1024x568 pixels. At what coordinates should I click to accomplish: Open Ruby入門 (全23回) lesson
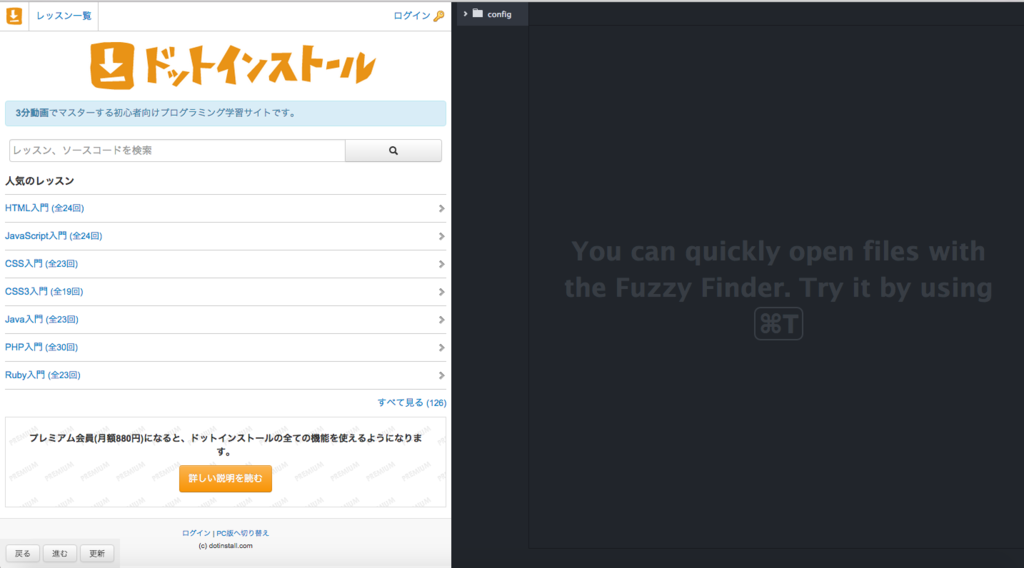coord(42,375)
